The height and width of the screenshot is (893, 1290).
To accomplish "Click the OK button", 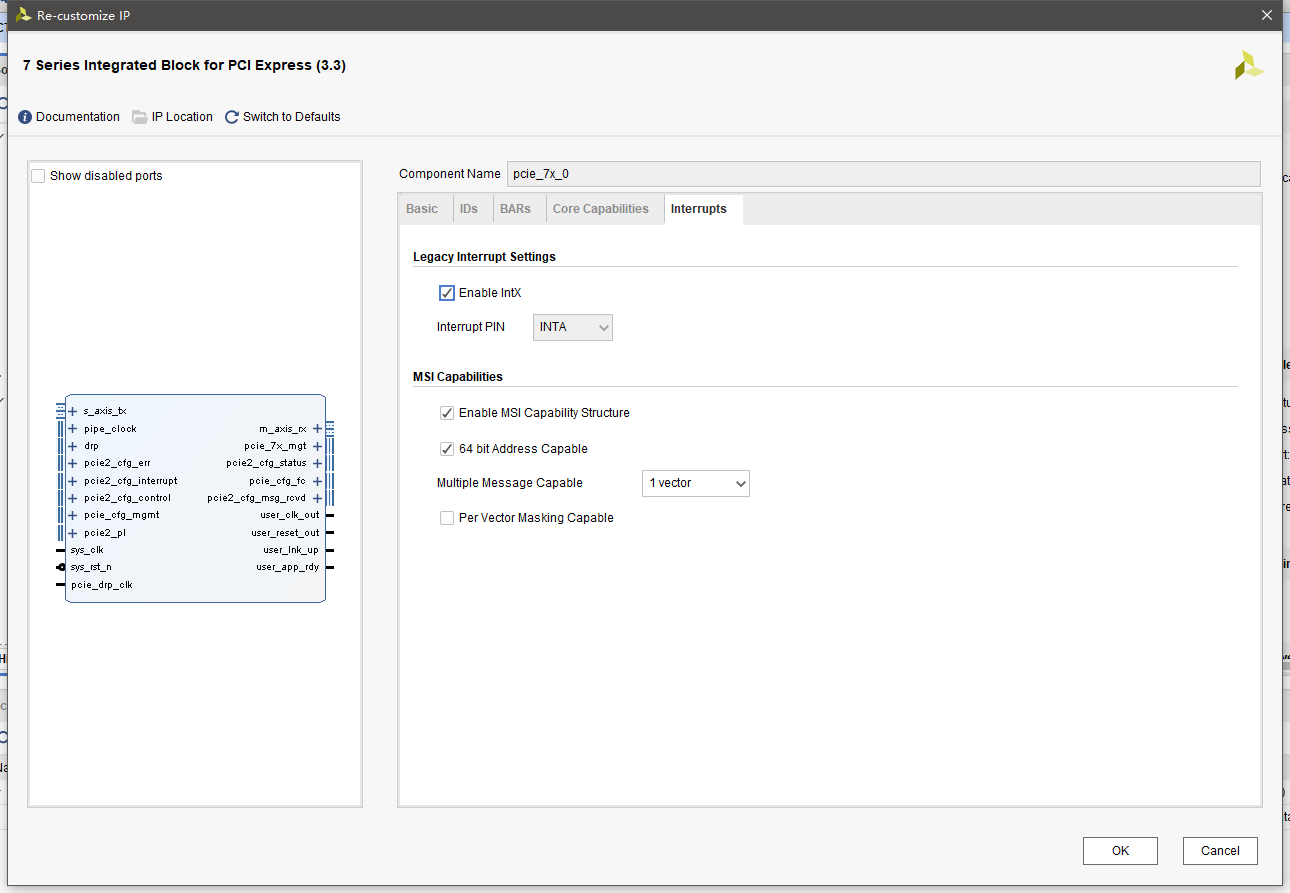I will point(1120,851).
